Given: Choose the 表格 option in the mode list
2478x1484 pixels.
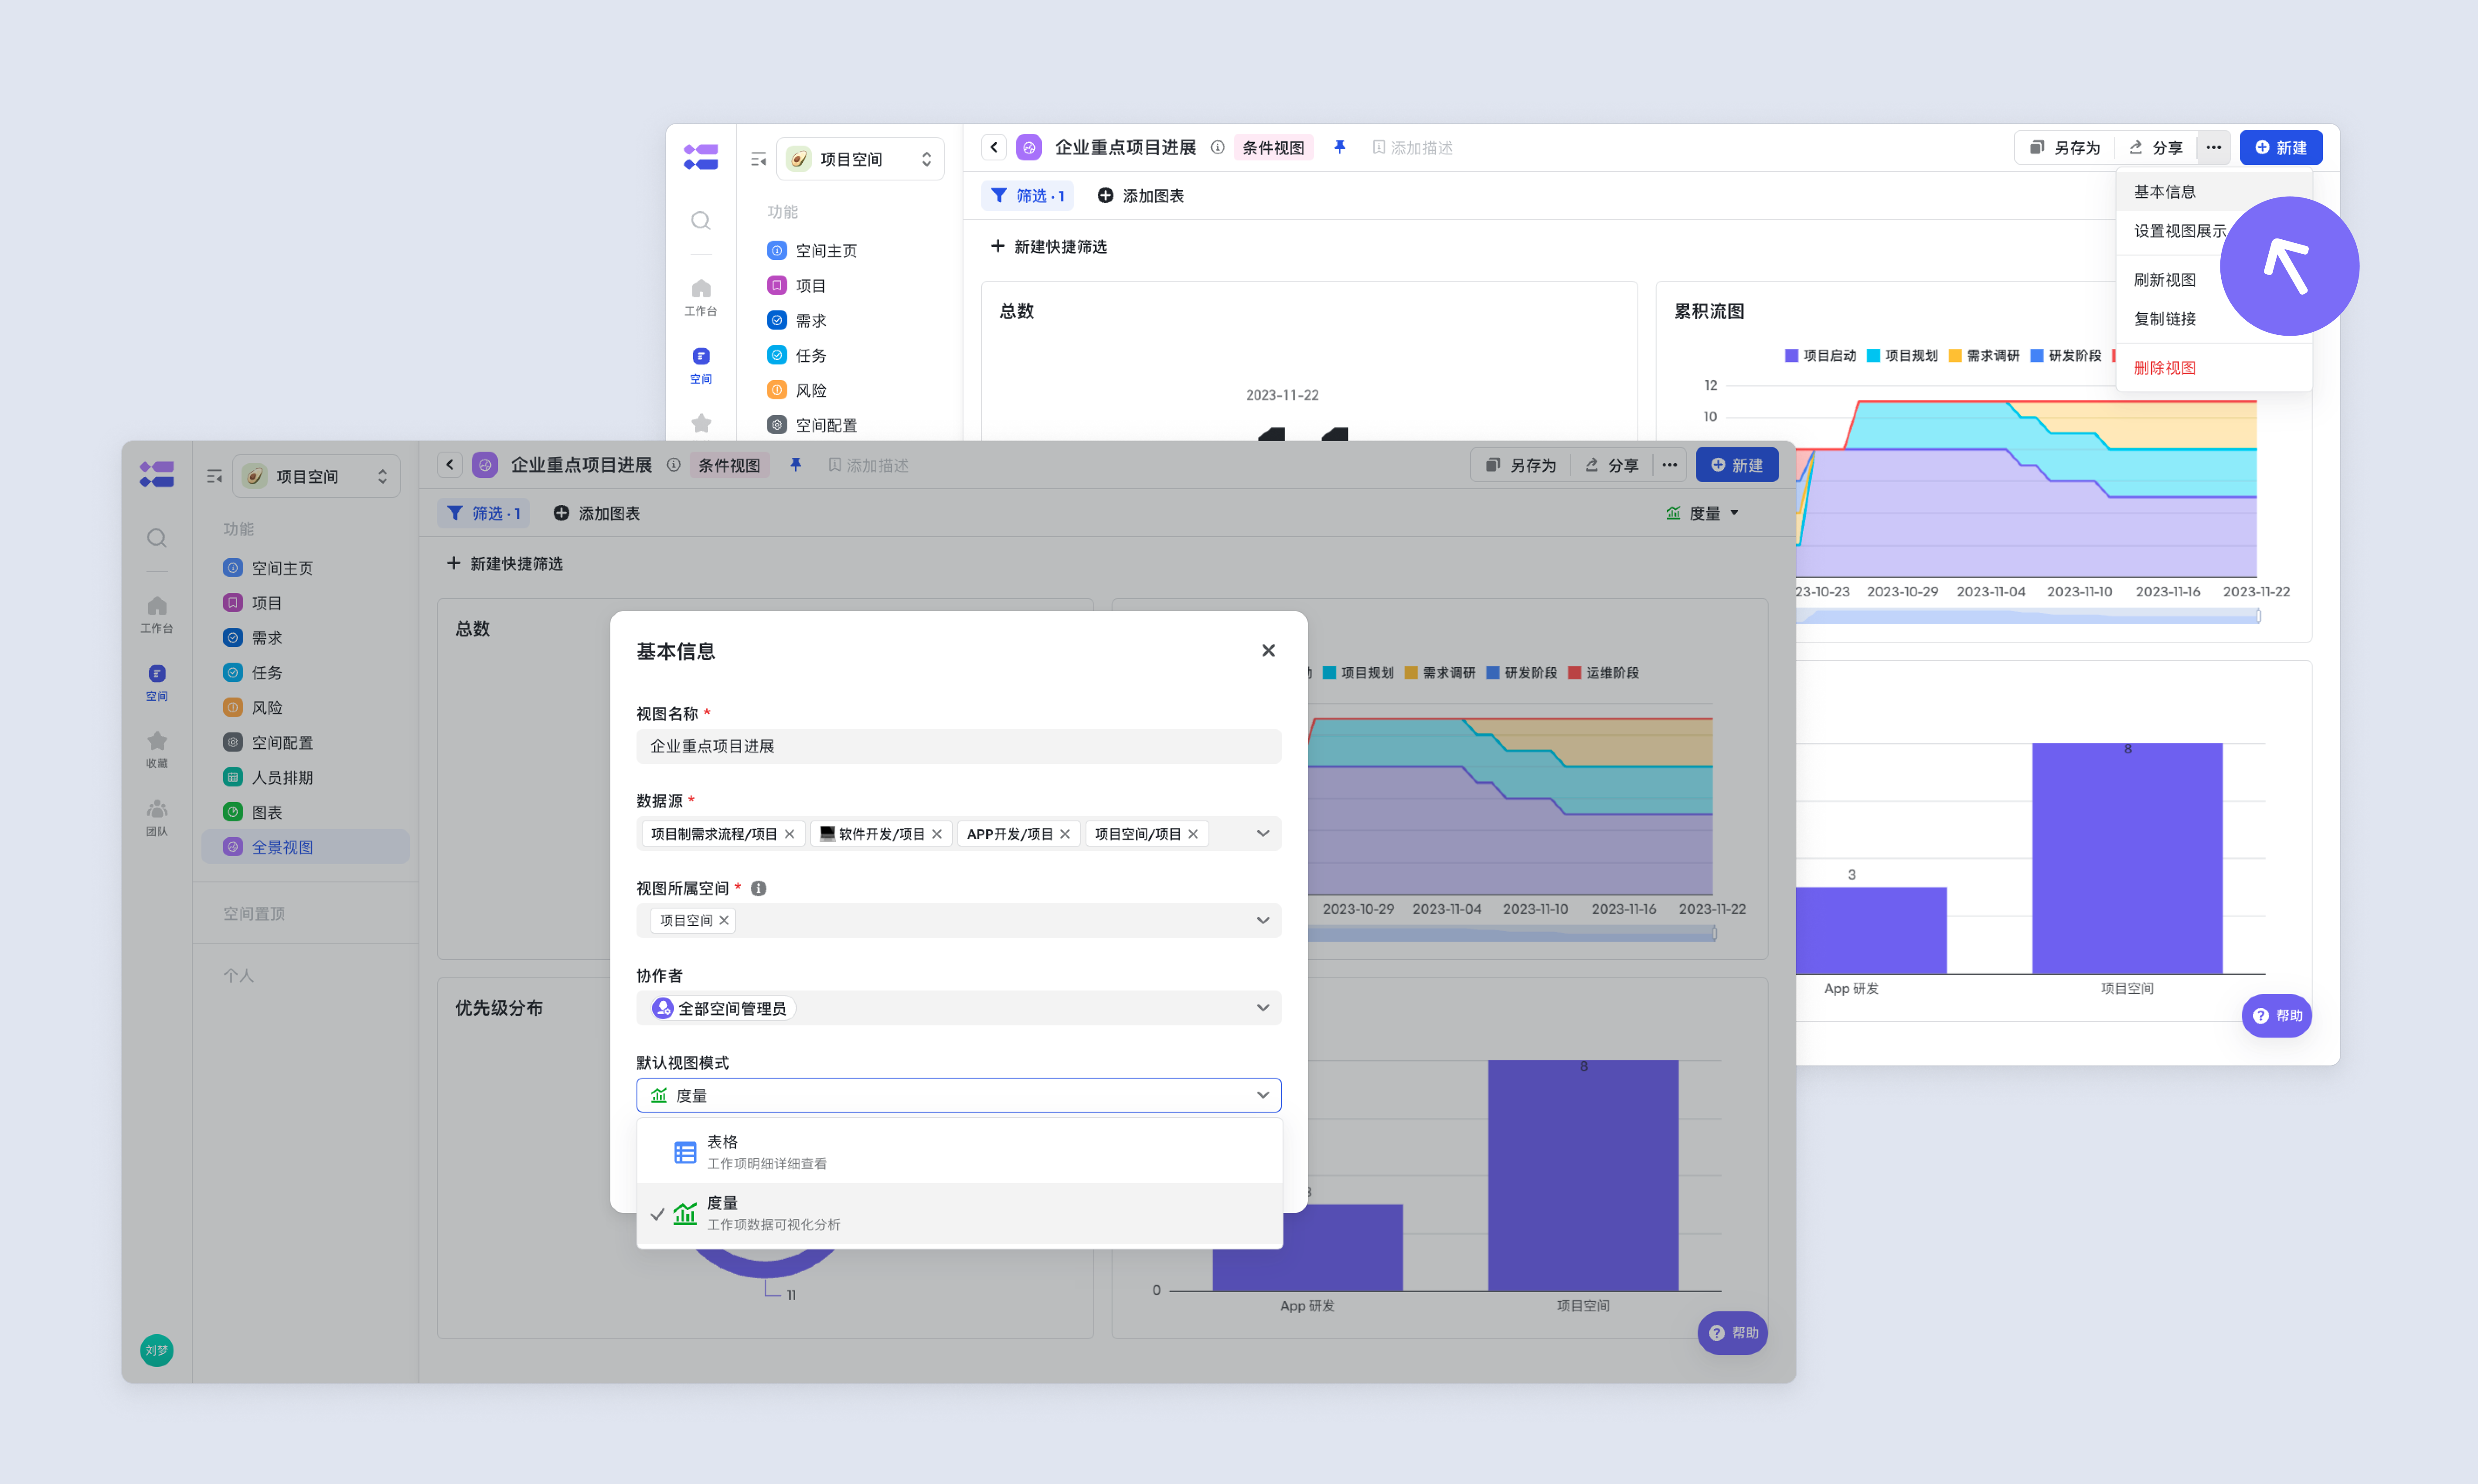Looking at the screenshot, I should [959, 1152].
